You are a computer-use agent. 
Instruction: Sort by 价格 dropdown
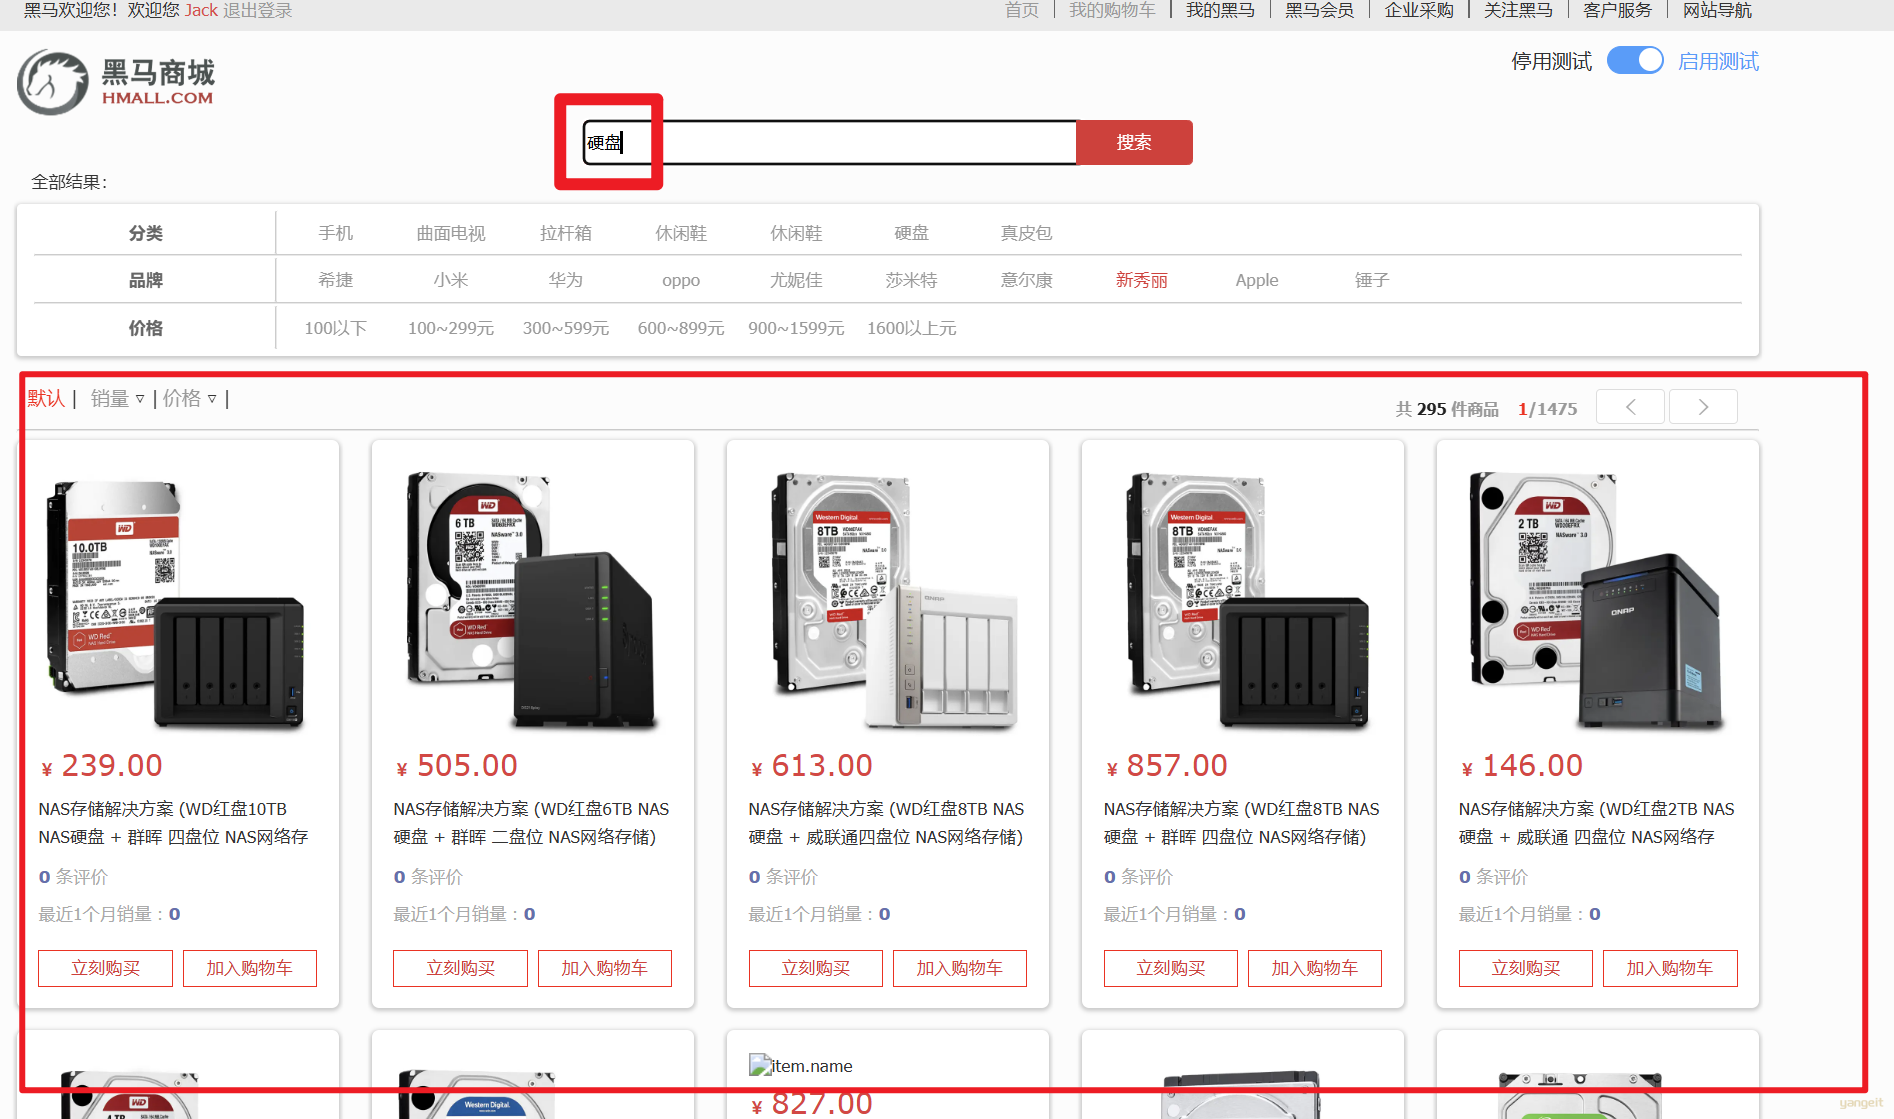tap(190, 399)
